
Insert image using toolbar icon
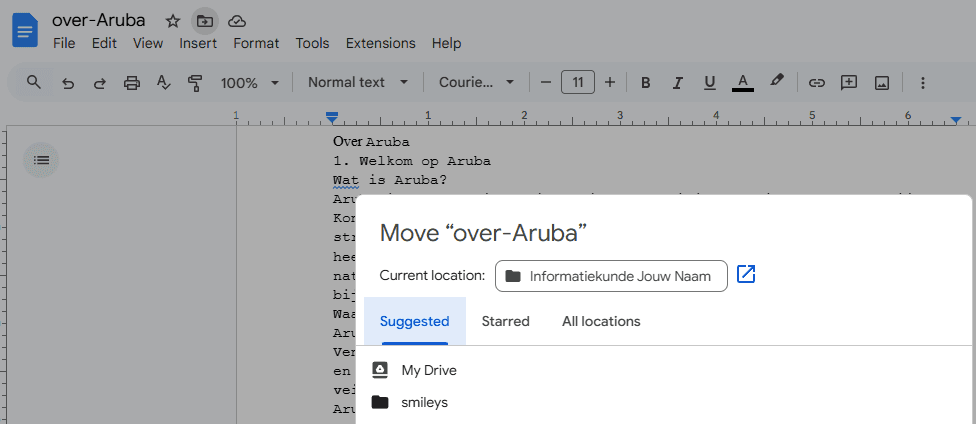tap(881, 82)
